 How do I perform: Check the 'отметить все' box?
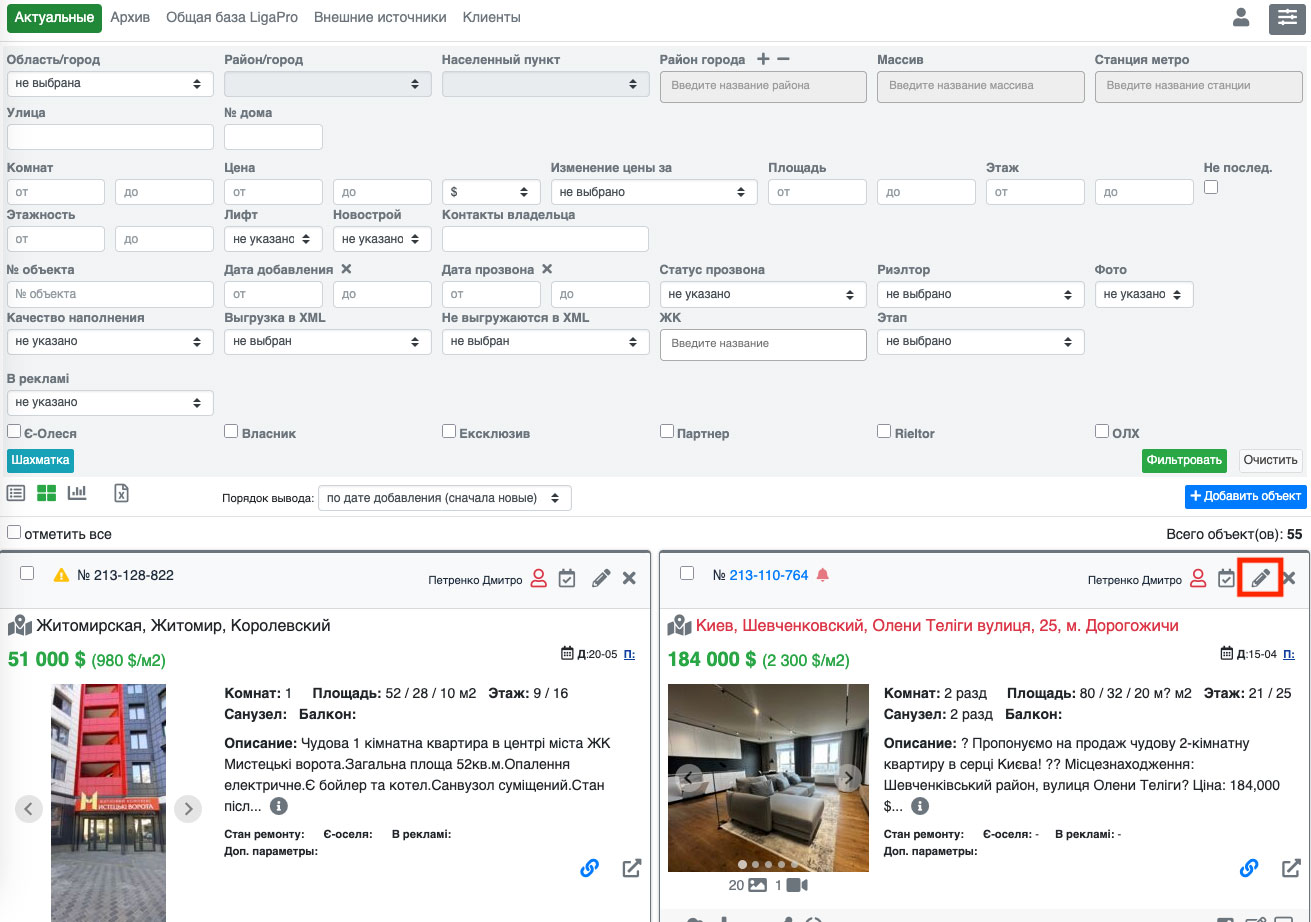click(14, 533)
